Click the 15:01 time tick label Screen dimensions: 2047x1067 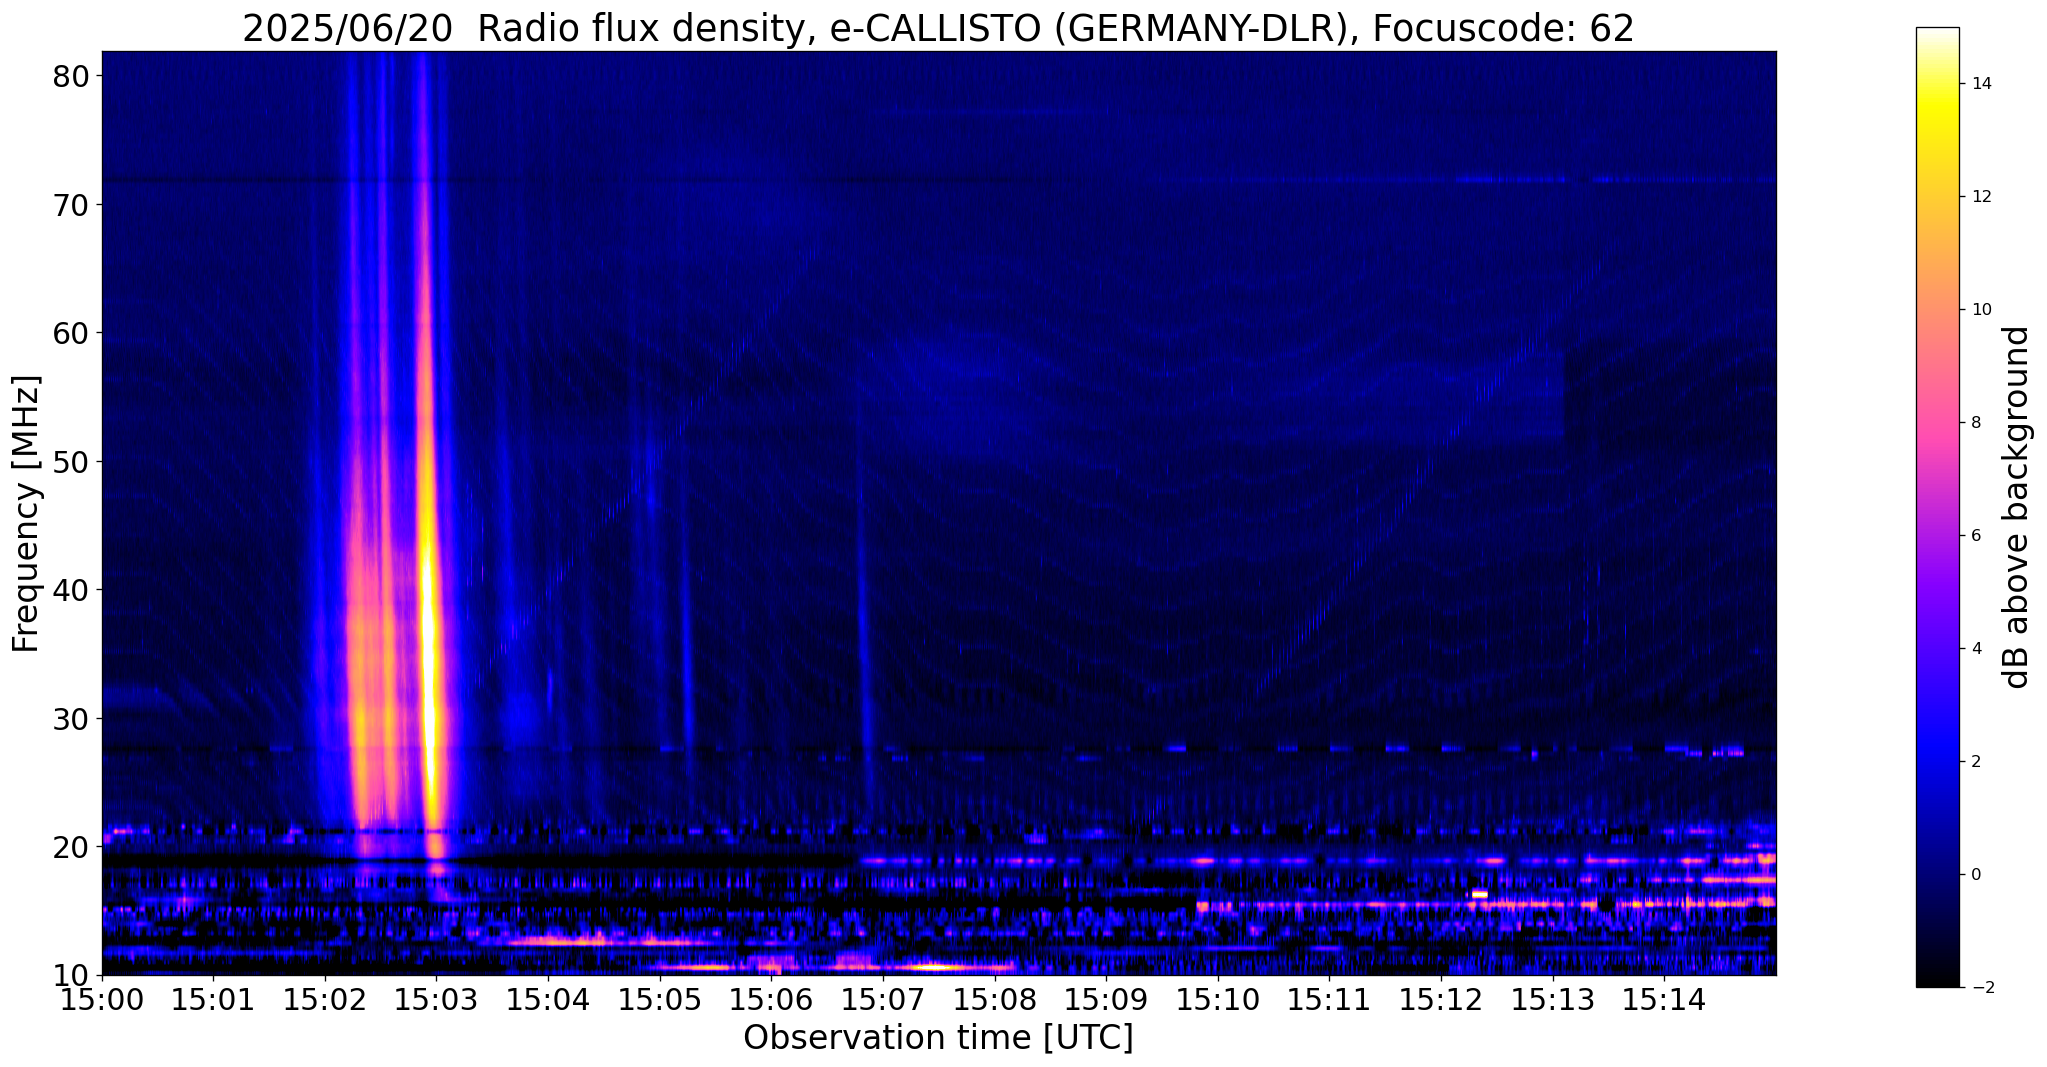[x=214, y=1000]
